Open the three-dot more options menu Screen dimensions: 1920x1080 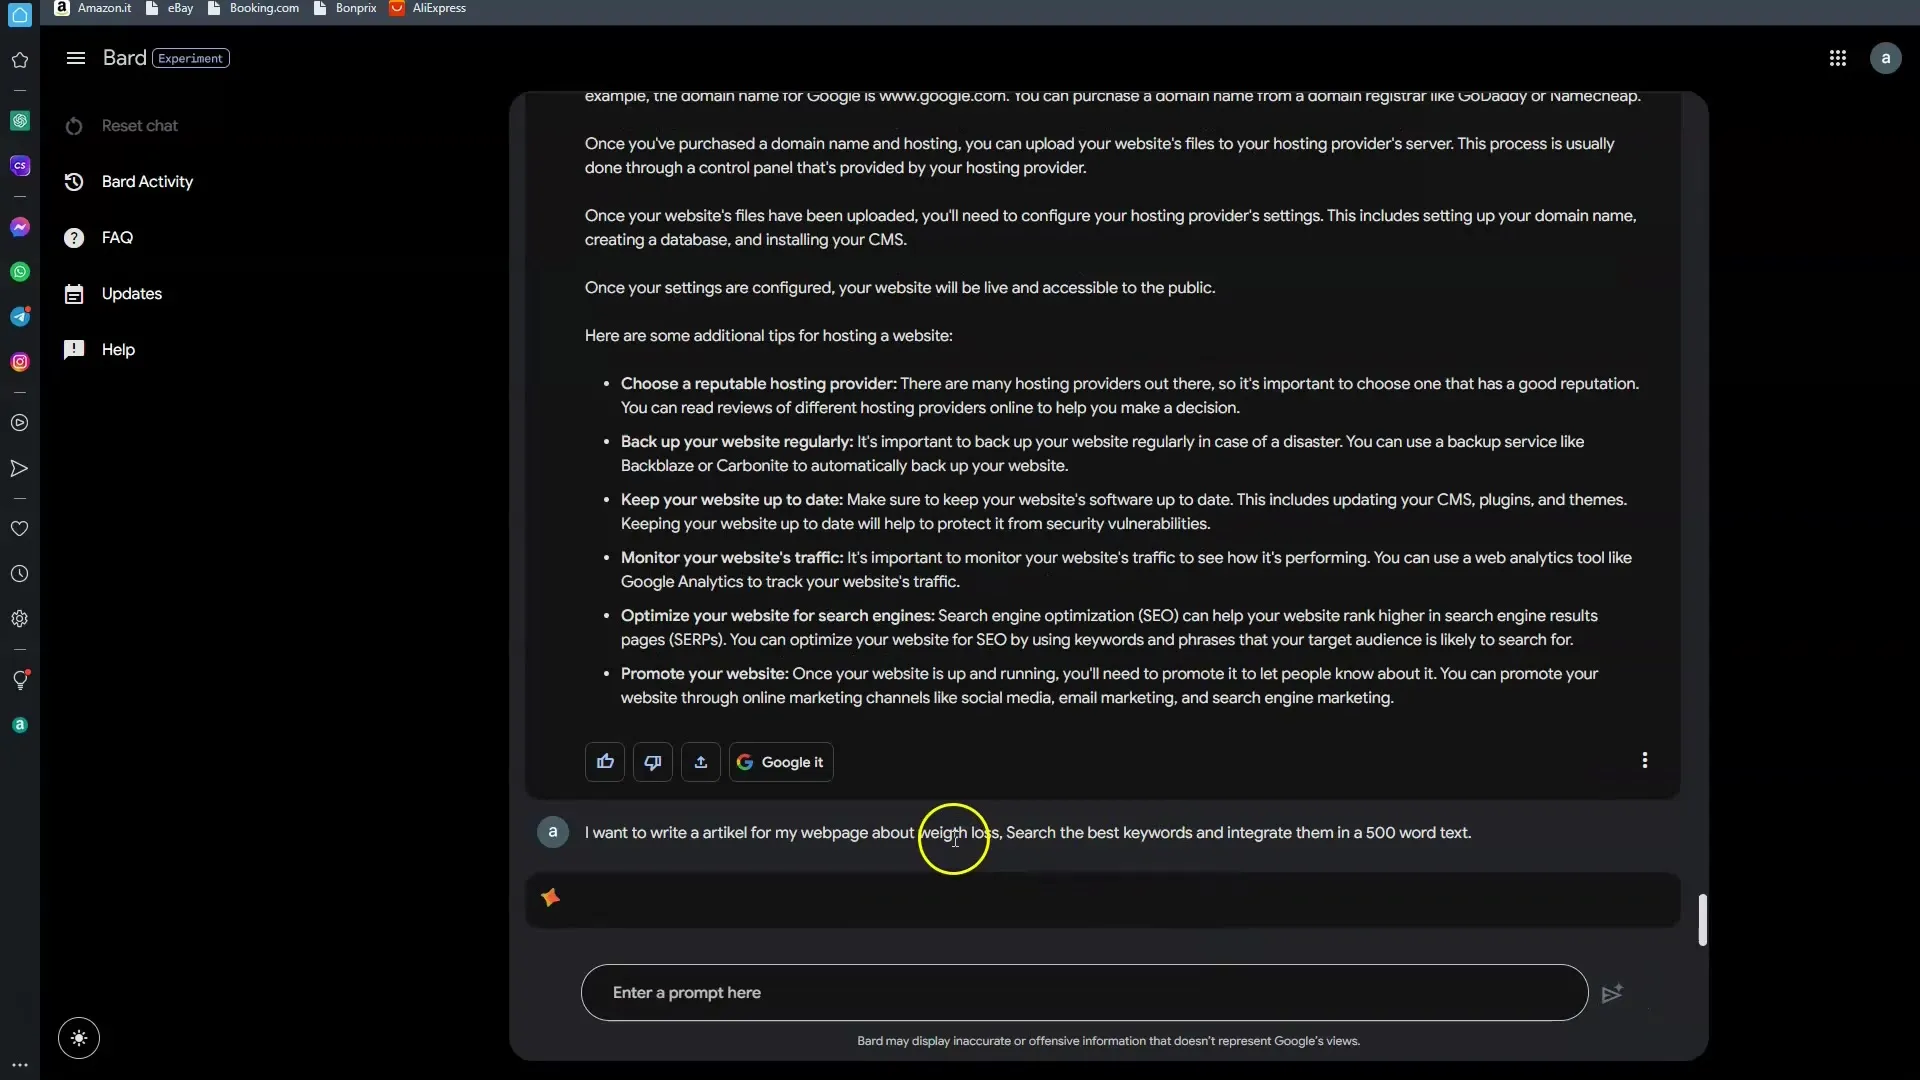(1646, 761)
